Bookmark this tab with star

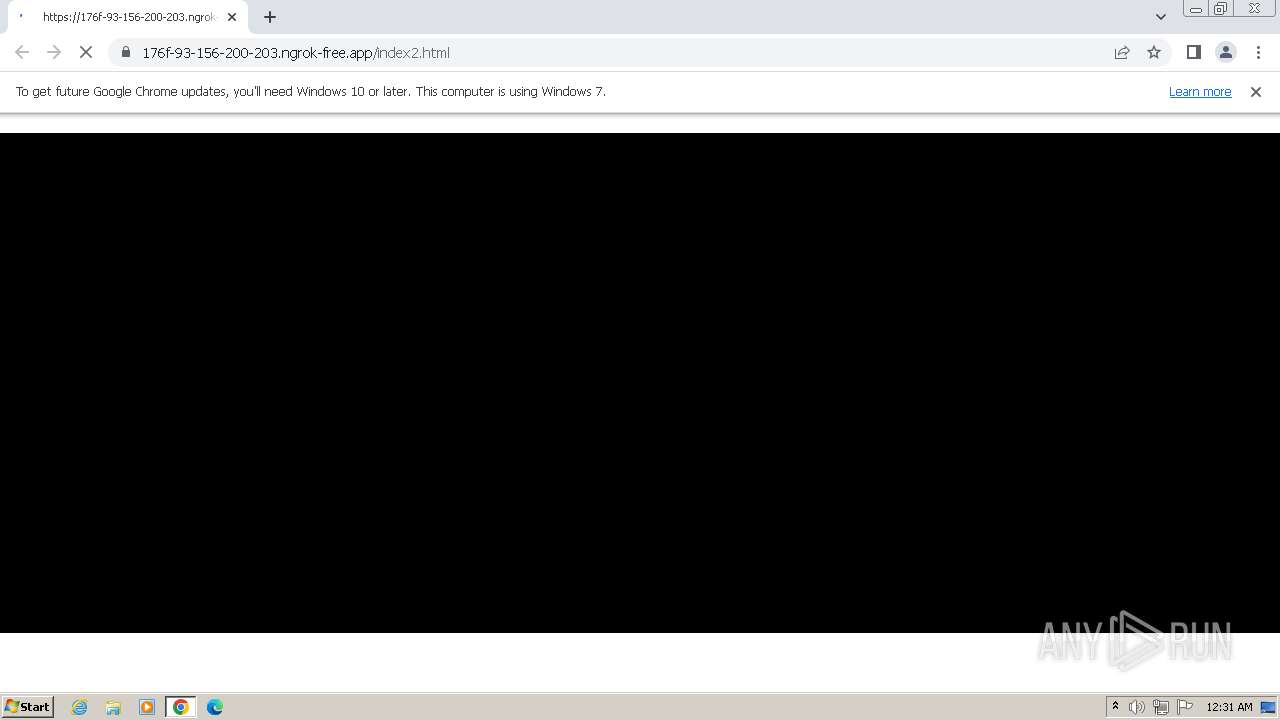(1154, 52)
